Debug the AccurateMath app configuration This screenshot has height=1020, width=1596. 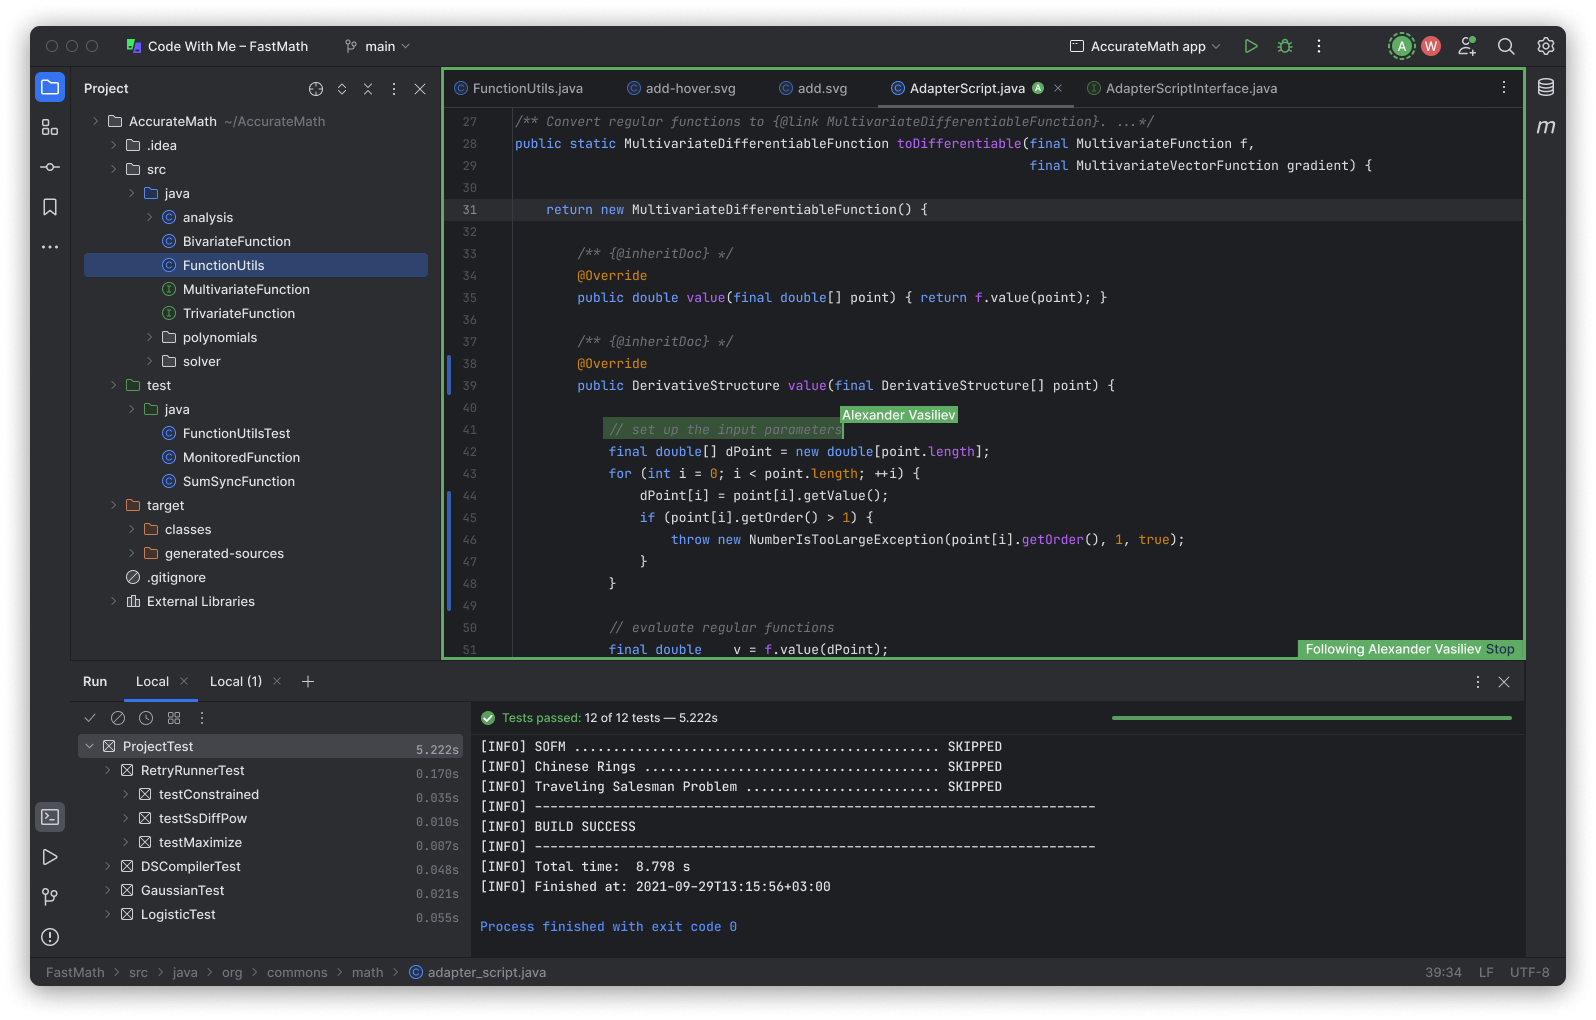[1285, 46]
